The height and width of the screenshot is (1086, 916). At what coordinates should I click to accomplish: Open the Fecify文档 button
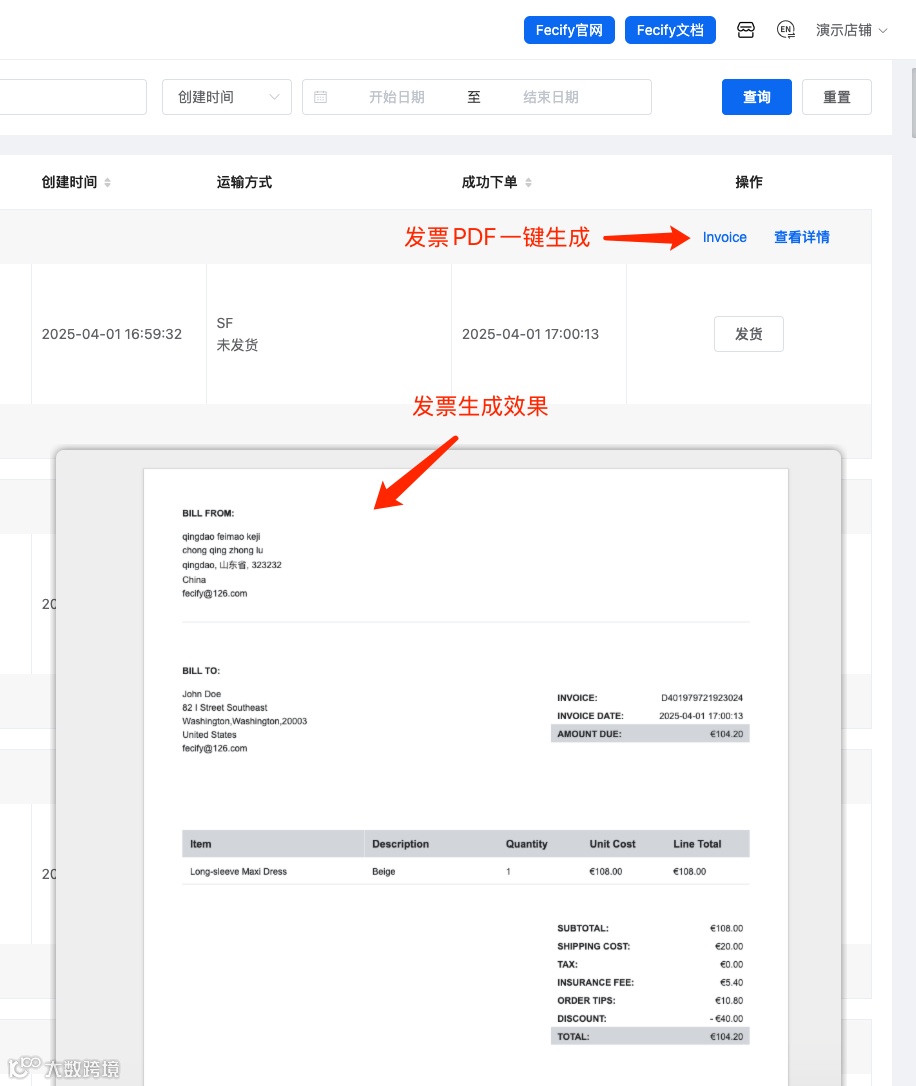(670, 30)
